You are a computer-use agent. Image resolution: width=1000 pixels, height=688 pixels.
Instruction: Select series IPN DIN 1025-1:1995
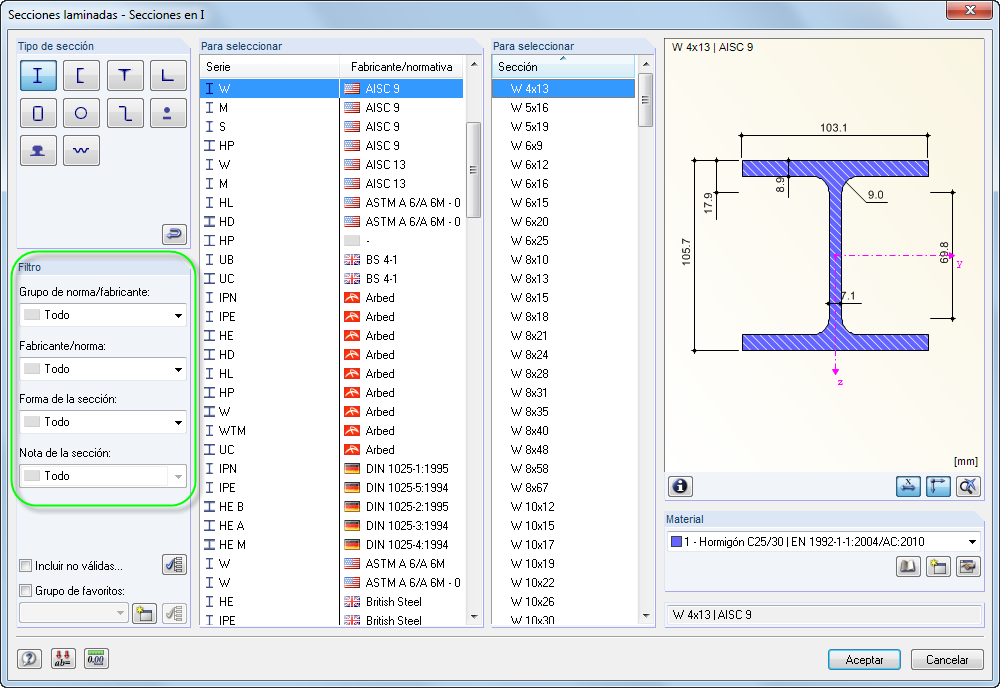(x=332, y=469)
